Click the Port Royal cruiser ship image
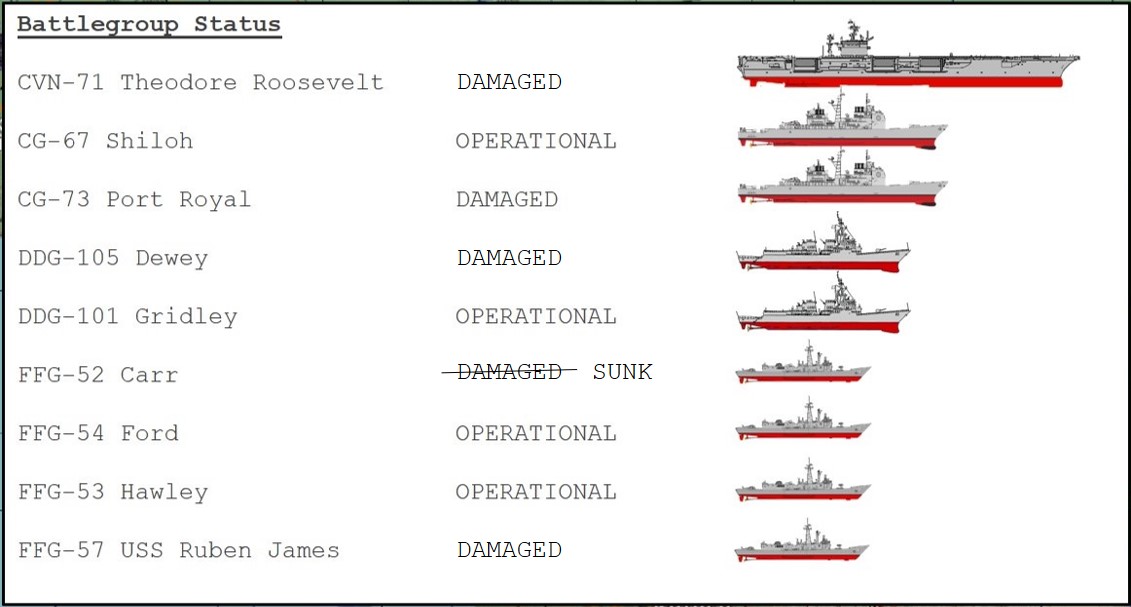This screenshot has height=607, width=1131. click(842, 183)
